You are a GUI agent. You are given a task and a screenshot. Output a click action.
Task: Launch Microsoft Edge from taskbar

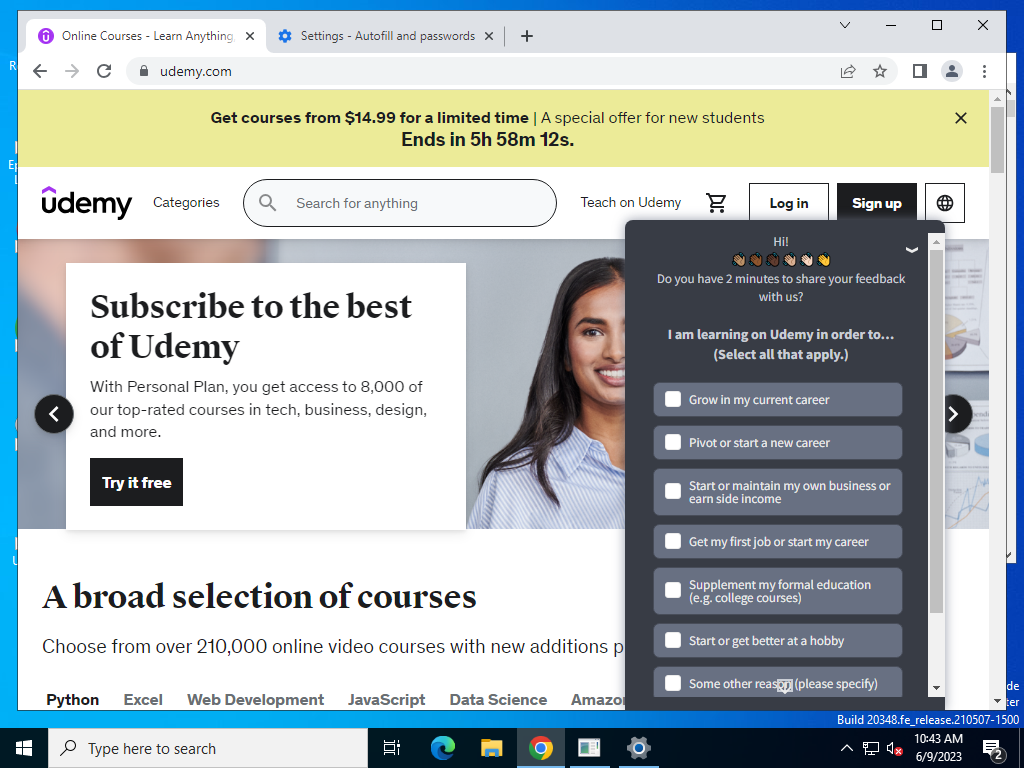(443, 748)
